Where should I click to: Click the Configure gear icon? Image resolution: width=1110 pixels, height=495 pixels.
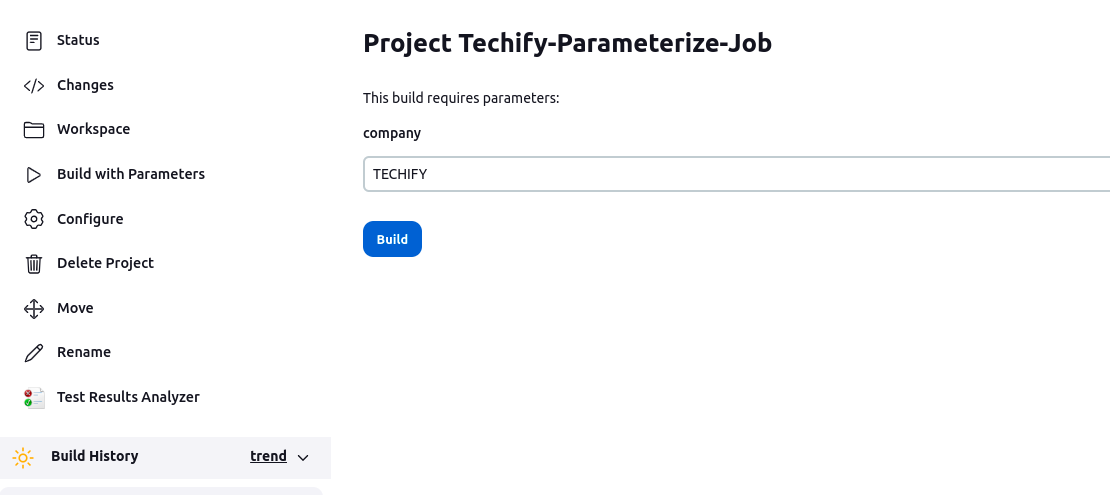point(33,219)
